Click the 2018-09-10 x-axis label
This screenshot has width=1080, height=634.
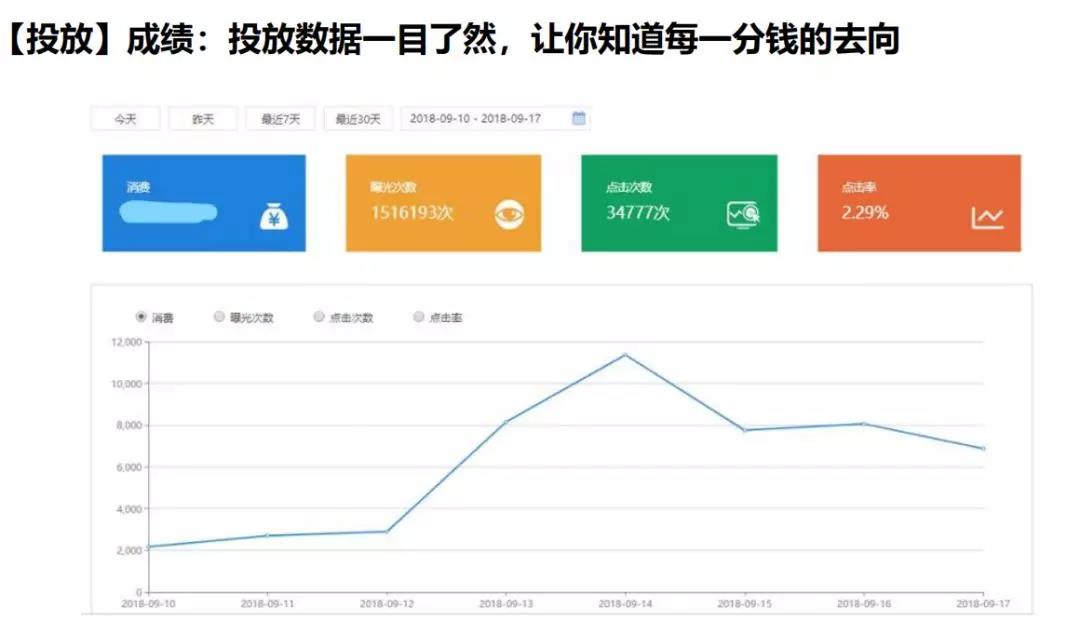click(148, 604)
